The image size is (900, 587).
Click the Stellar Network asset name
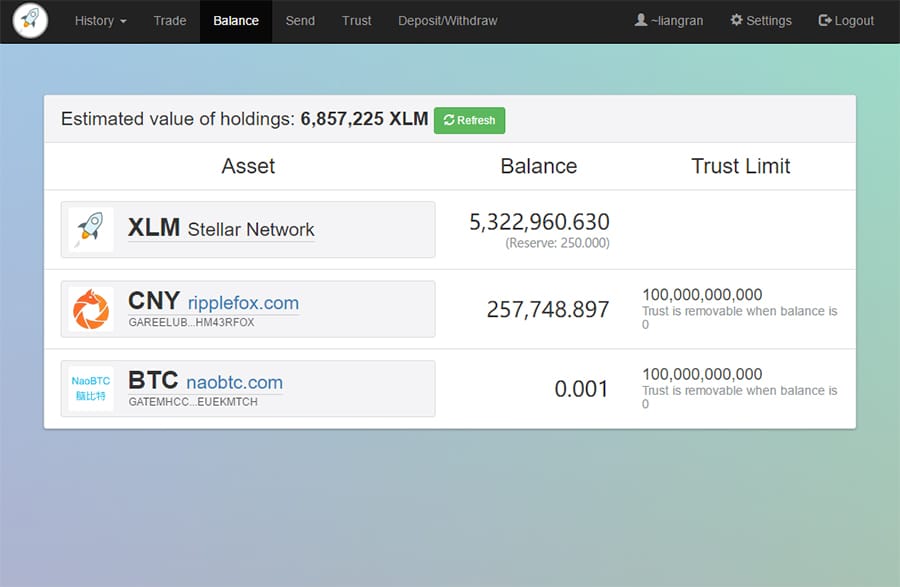(x=251, y=230)
